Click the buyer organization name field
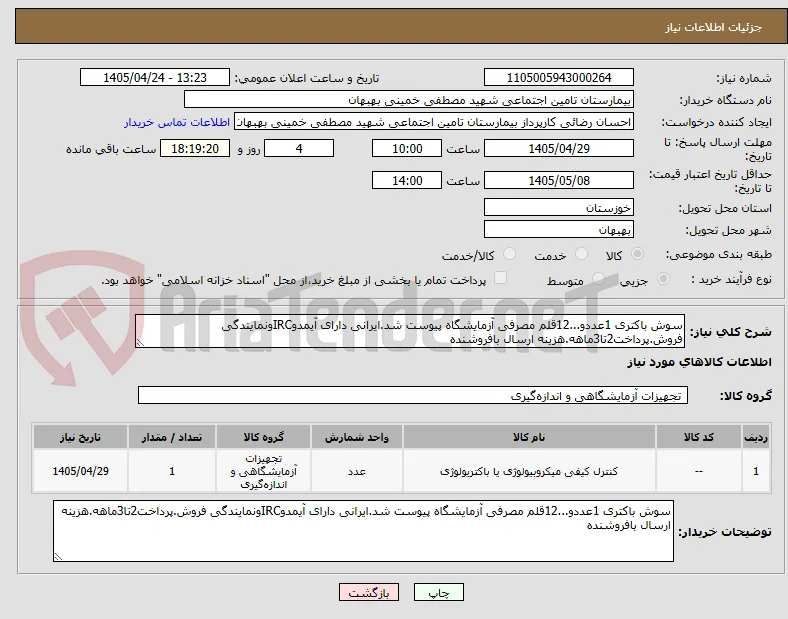The height and width of the screenshot is (619, 788). [409, 99]
